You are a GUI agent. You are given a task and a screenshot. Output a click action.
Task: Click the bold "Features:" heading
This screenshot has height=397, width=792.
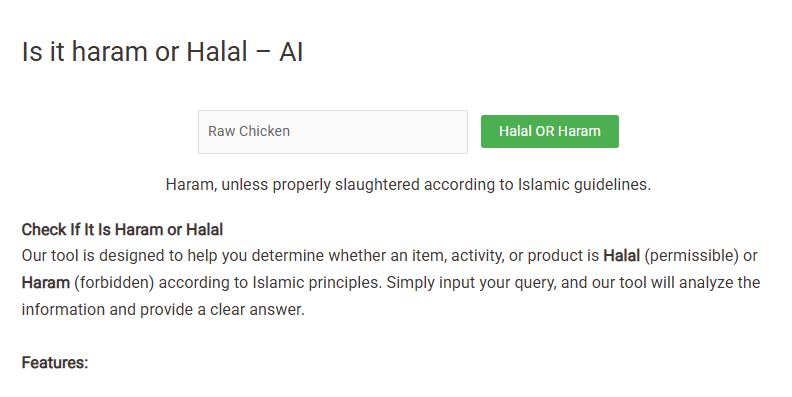[x=55, y=363]
